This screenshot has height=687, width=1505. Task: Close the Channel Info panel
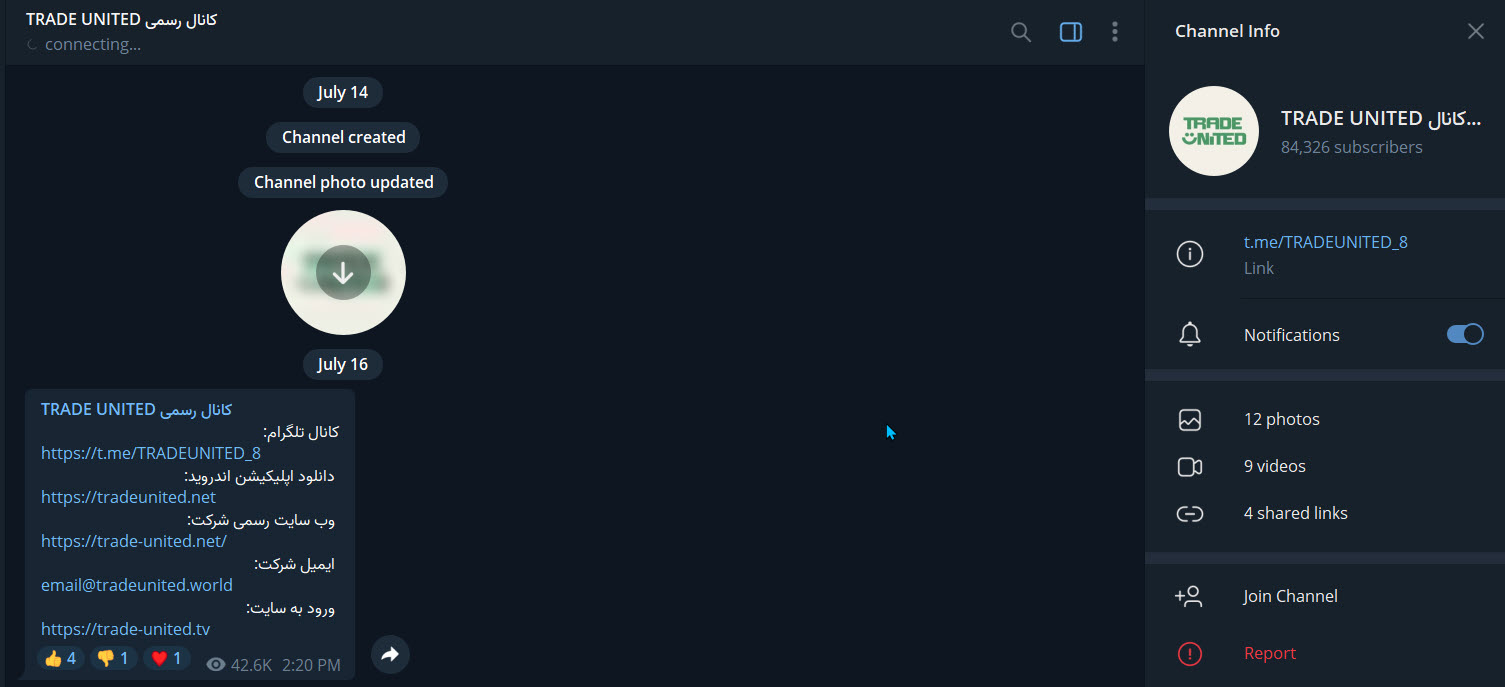(x=1476, y=31)
